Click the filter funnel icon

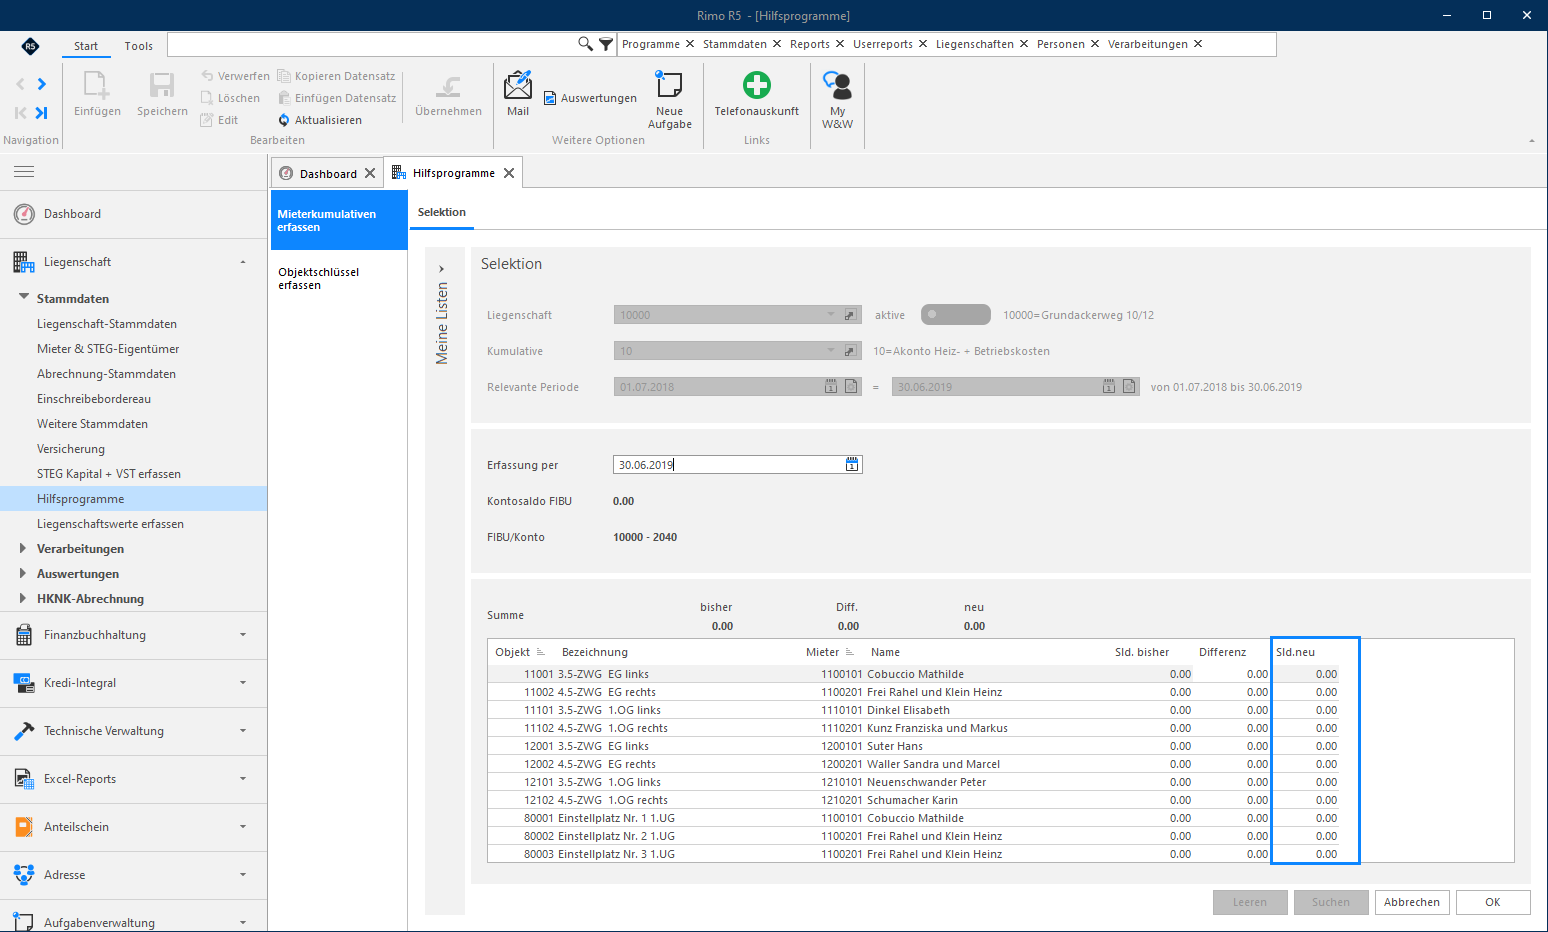pyautogui.click(x=606, y=44)
